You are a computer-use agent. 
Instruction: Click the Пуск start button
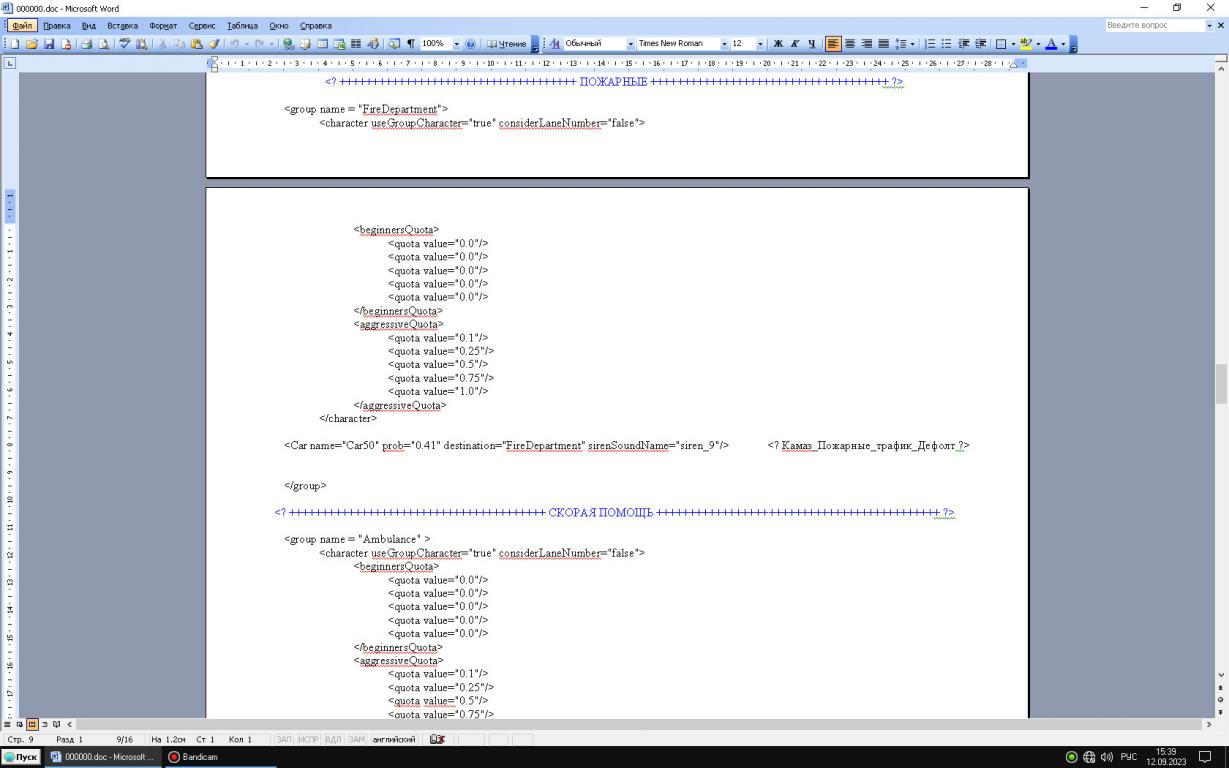click(x=21, y=758)
